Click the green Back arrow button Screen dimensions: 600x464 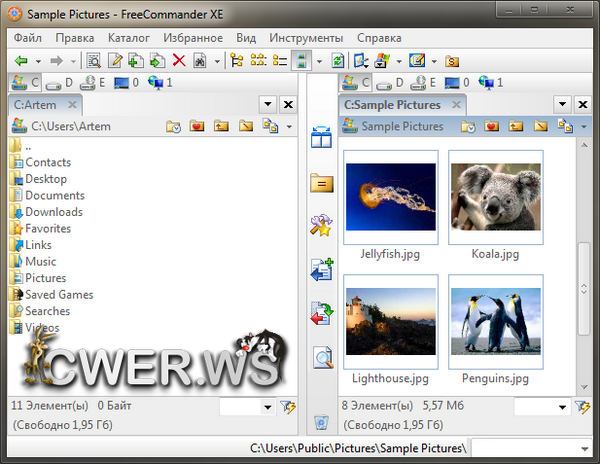coord(20,61)
